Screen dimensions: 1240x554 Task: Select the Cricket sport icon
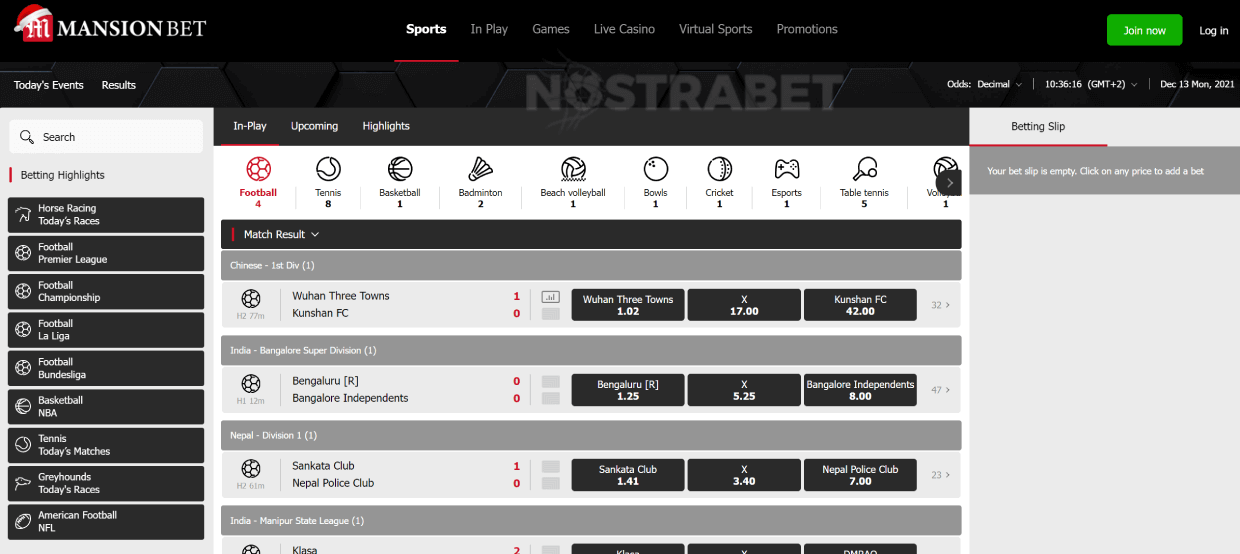pos(719,169)
